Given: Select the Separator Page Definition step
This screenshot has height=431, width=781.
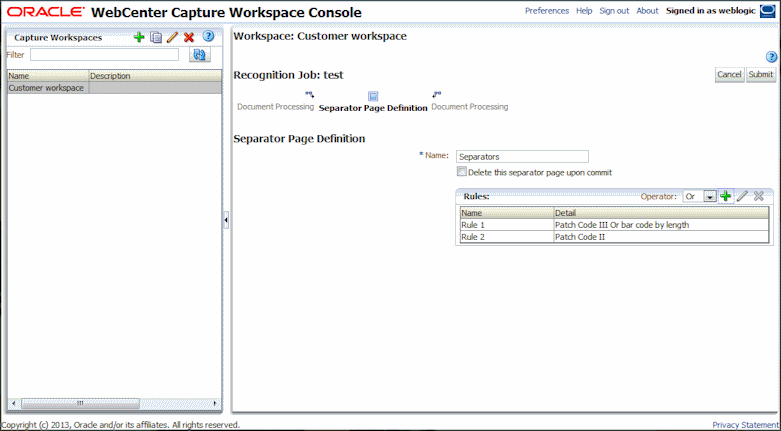Looking at the screenshot, I should point(373,108).
